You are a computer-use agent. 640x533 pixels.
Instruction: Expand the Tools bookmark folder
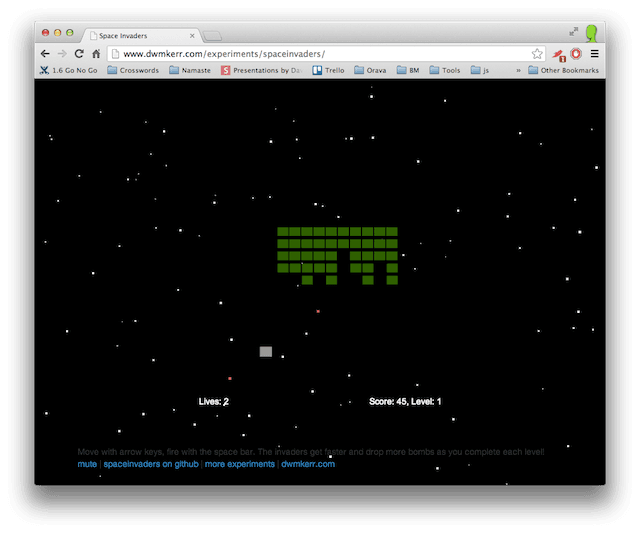[x=444, y=70]
